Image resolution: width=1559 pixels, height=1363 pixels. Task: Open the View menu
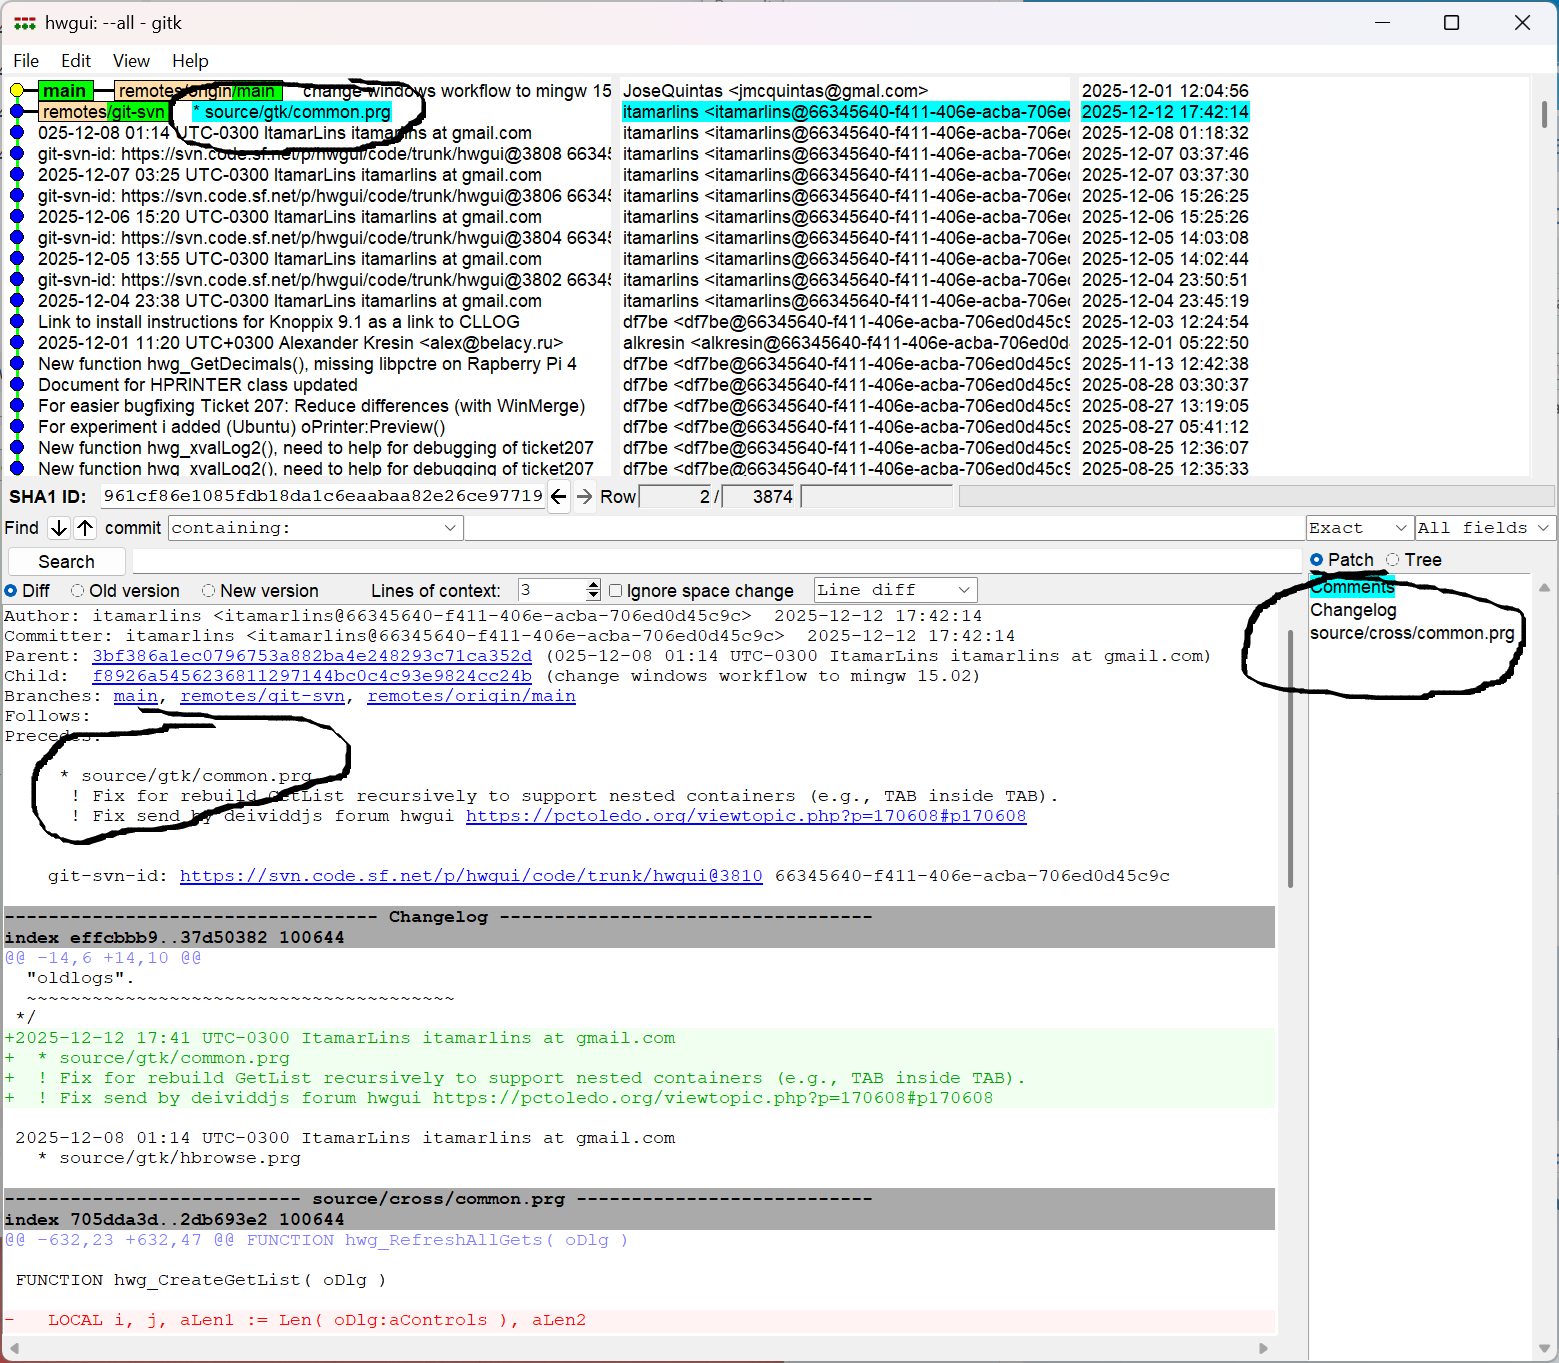(x=131, y=60)
